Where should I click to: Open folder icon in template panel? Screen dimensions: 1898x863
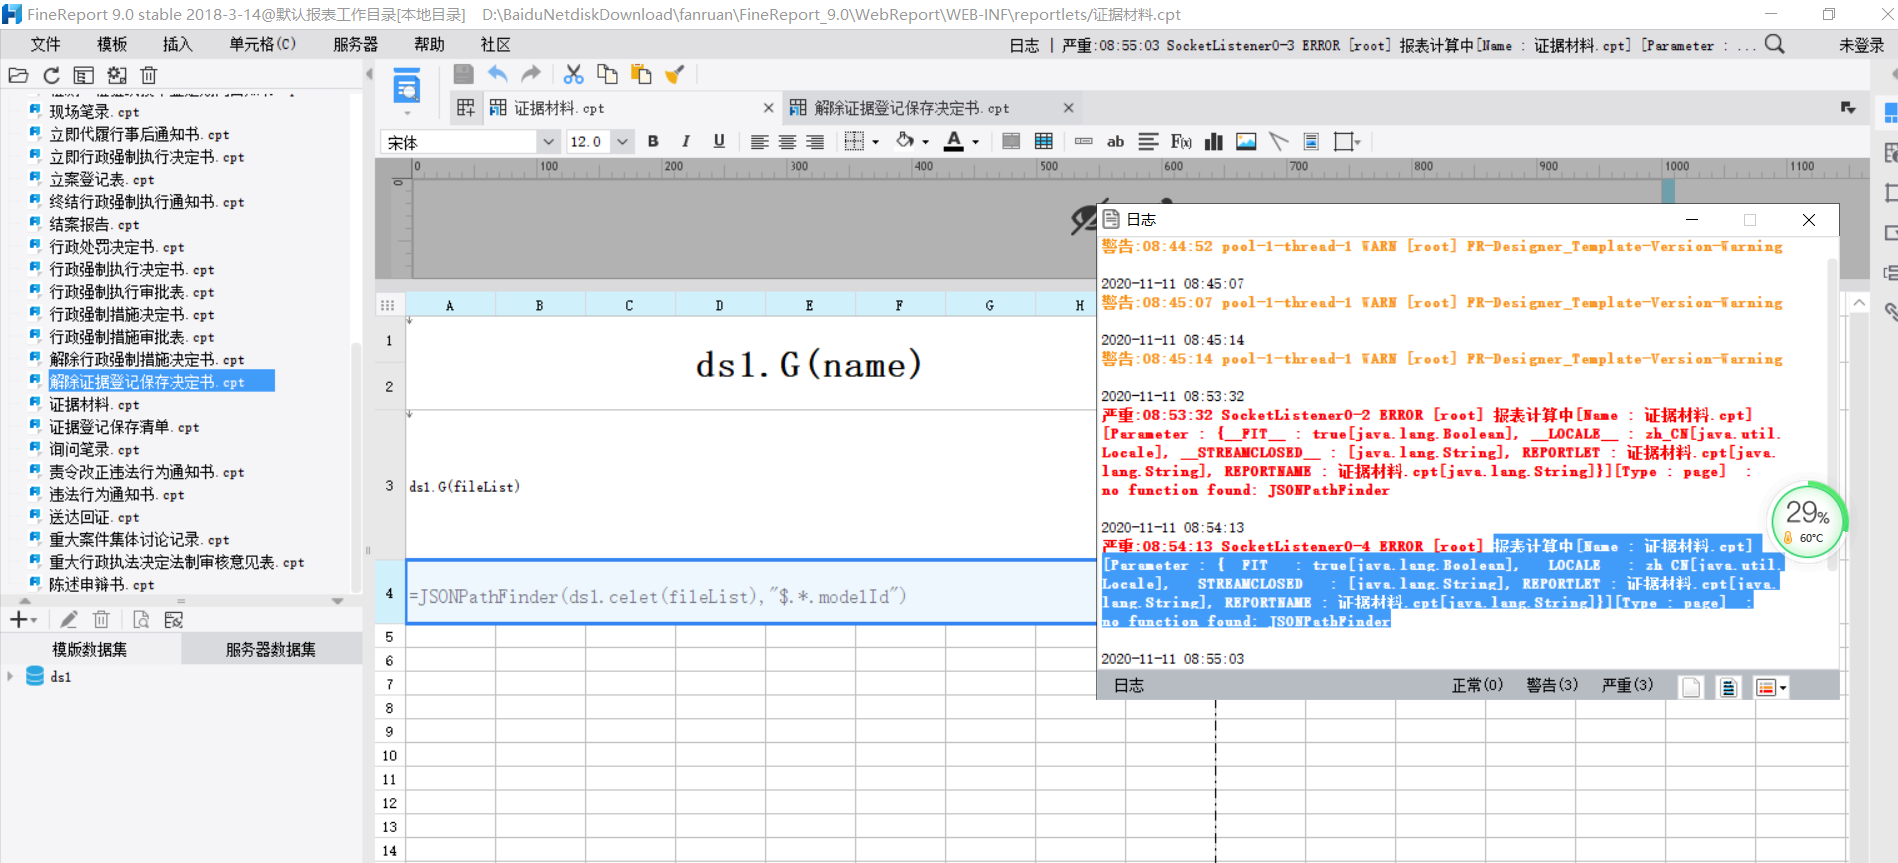(18, 75)
